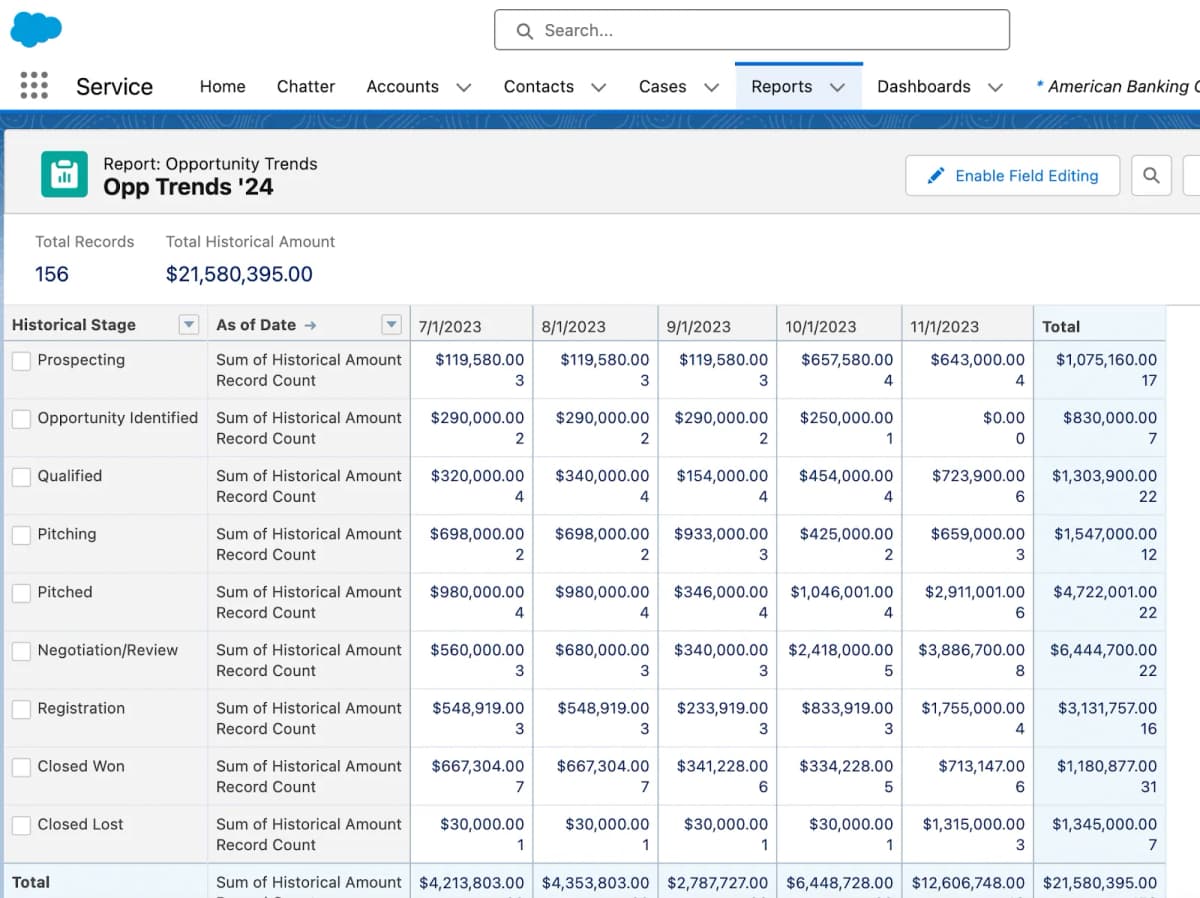
Task: Click the Opp Trends '24 report title
Action: (x=188, y=187)
